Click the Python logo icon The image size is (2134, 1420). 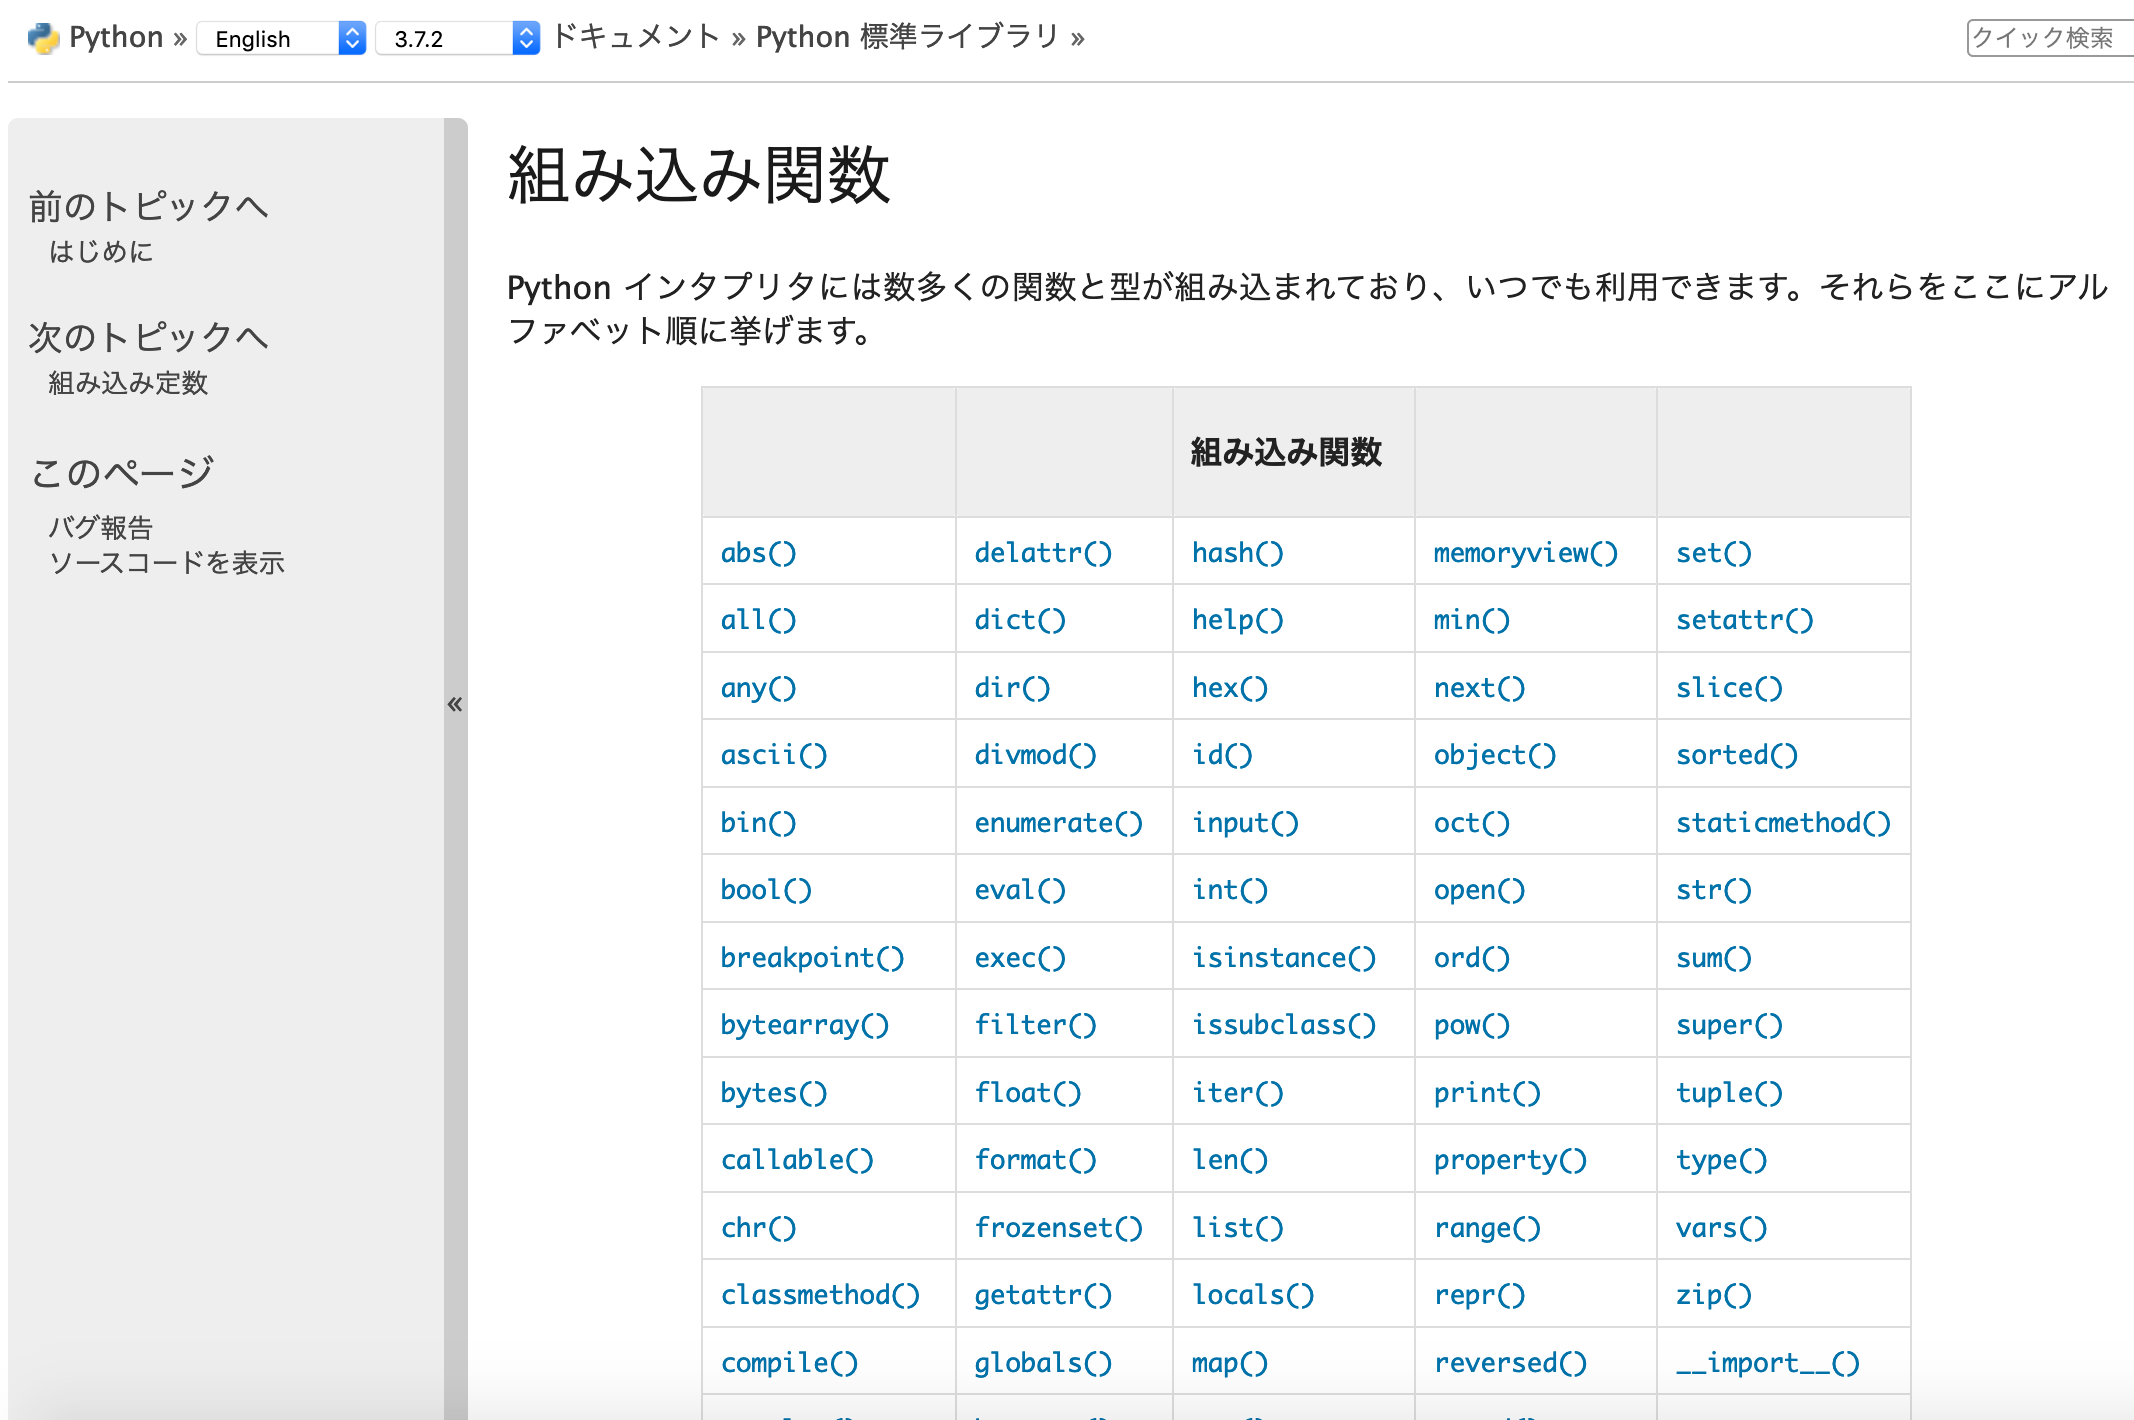click(x=42, y=37)
